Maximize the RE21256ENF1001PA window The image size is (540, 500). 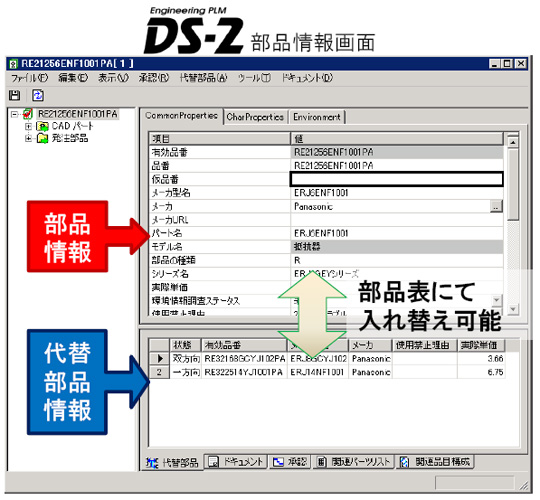pyautogui.click(x=507, y=64)
